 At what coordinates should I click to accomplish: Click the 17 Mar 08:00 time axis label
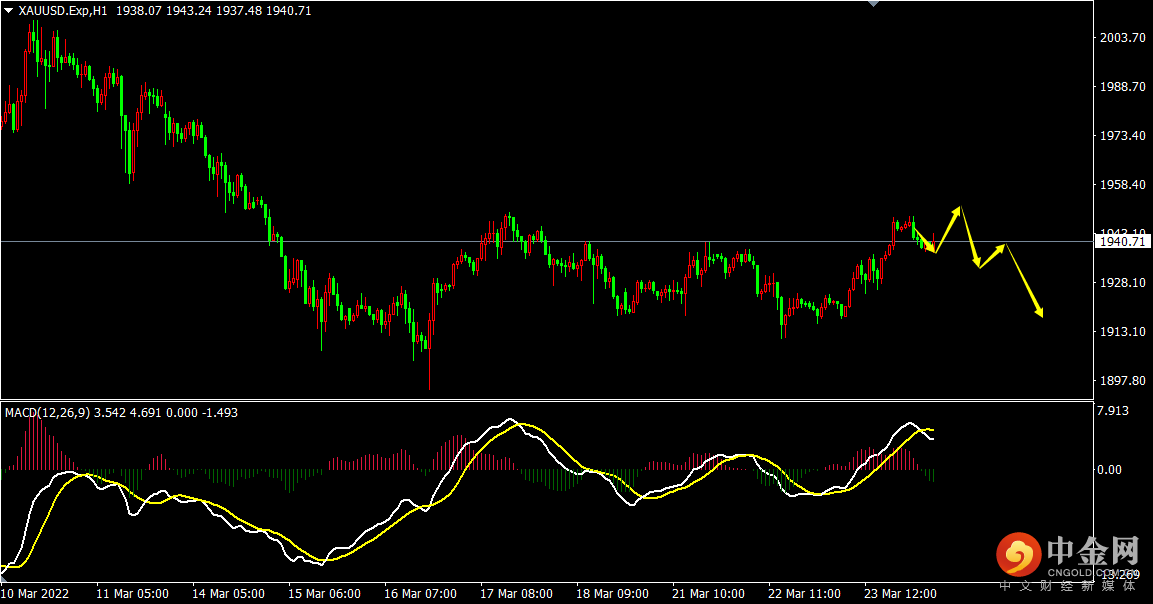(516, 593)
